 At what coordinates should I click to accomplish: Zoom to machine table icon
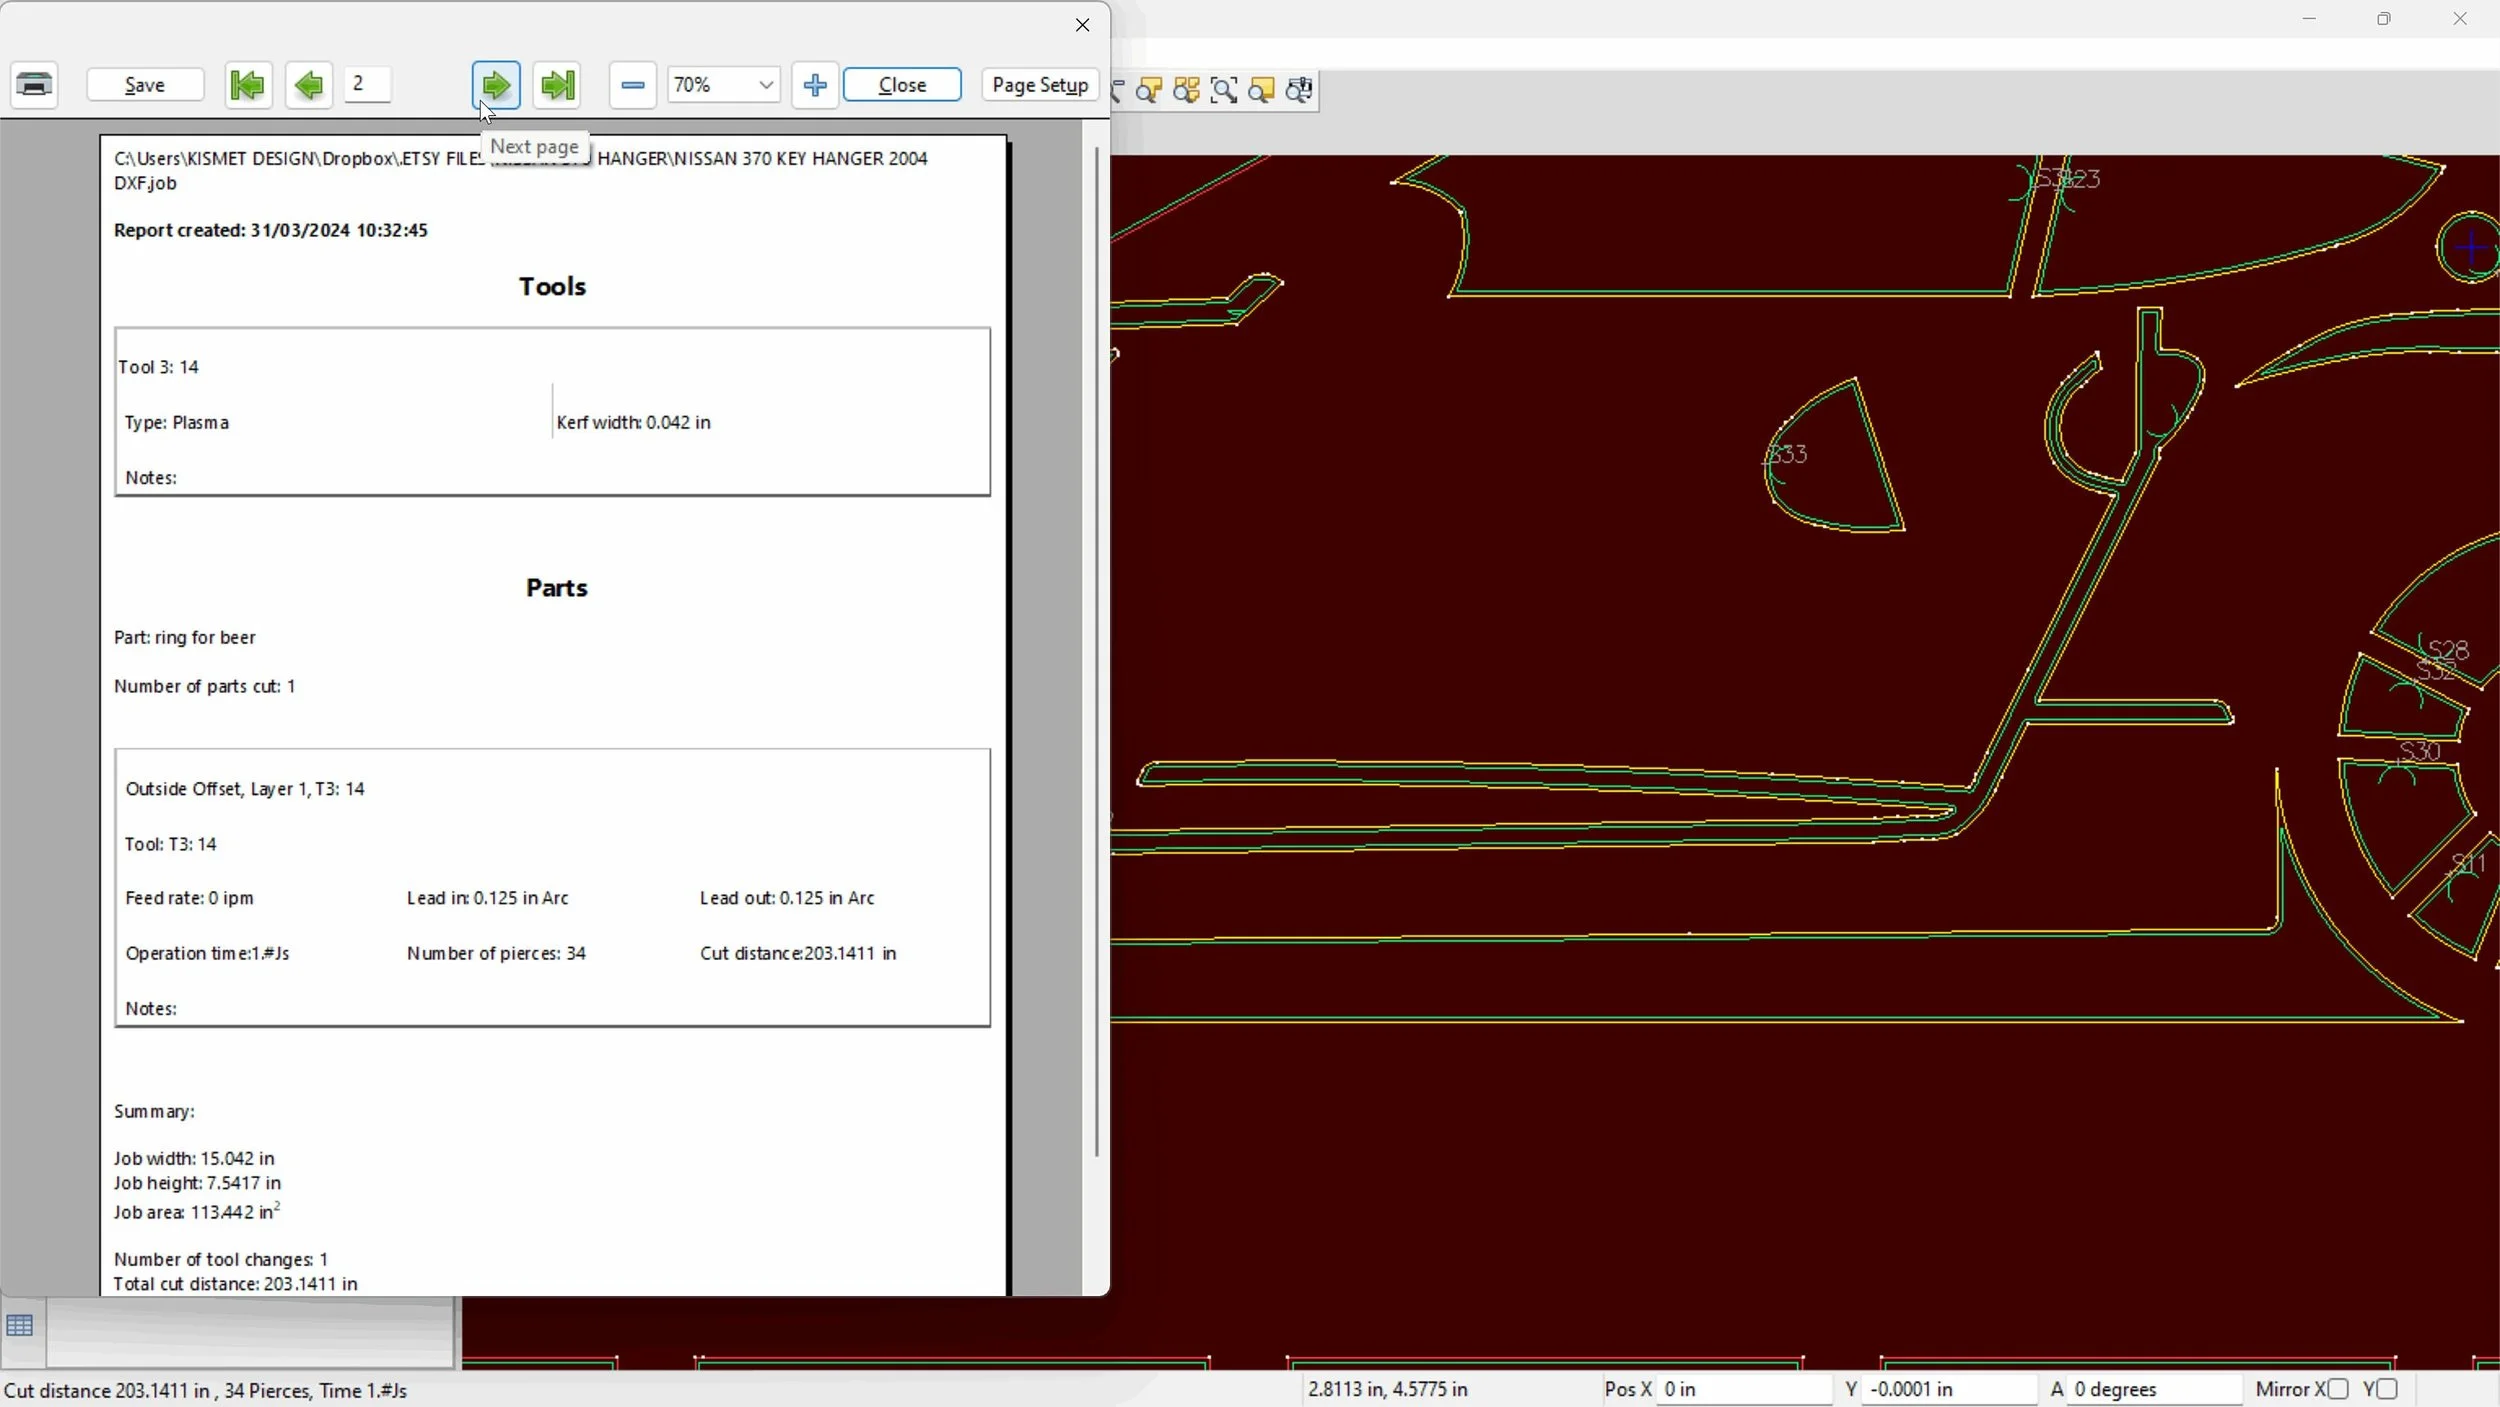[x=1299, y=91]
